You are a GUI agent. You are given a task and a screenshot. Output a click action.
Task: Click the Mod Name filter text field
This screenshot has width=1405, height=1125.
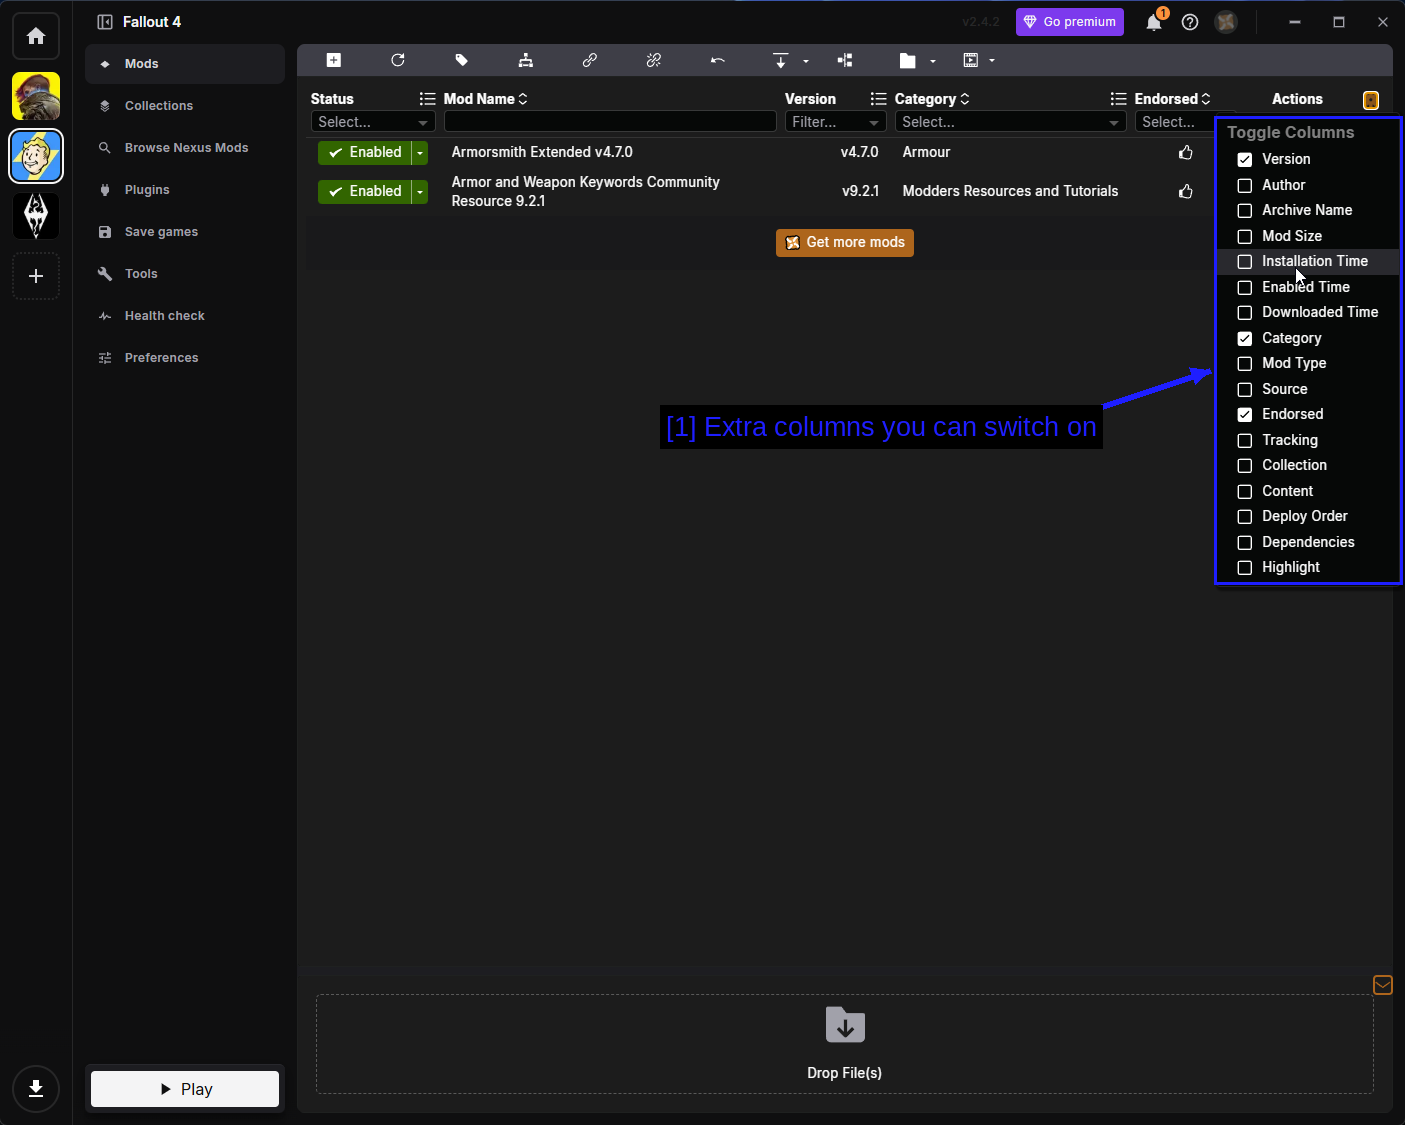click(x=610, y=121)
